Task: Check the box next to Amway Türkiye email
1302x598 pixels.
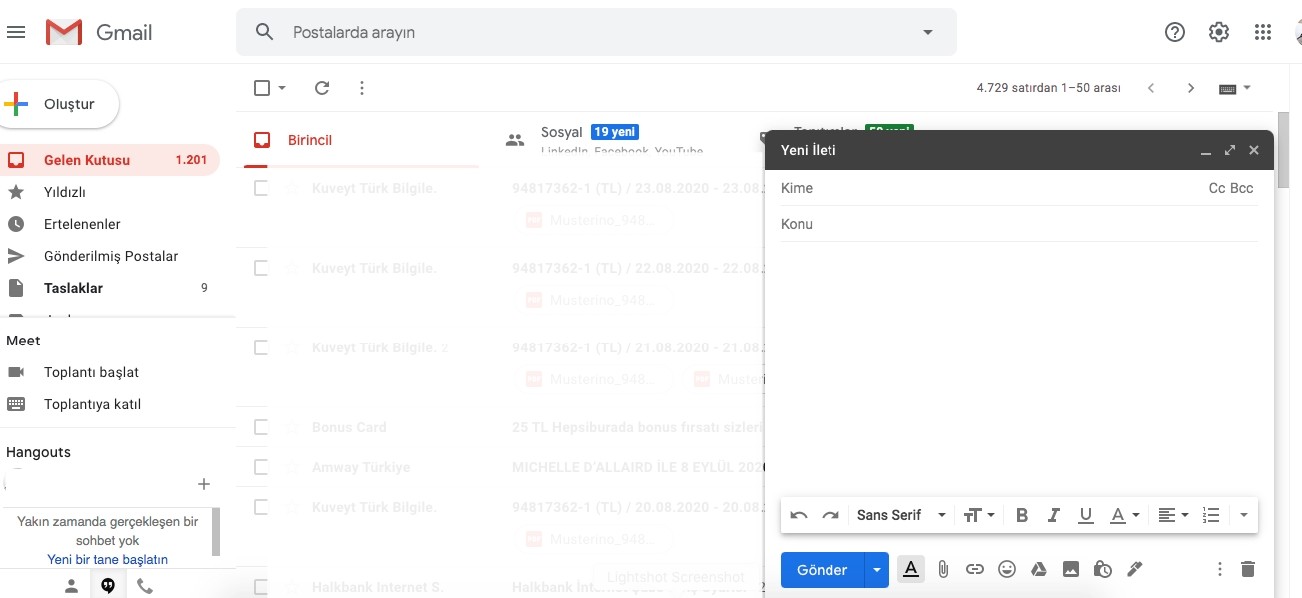Action: 261,467
